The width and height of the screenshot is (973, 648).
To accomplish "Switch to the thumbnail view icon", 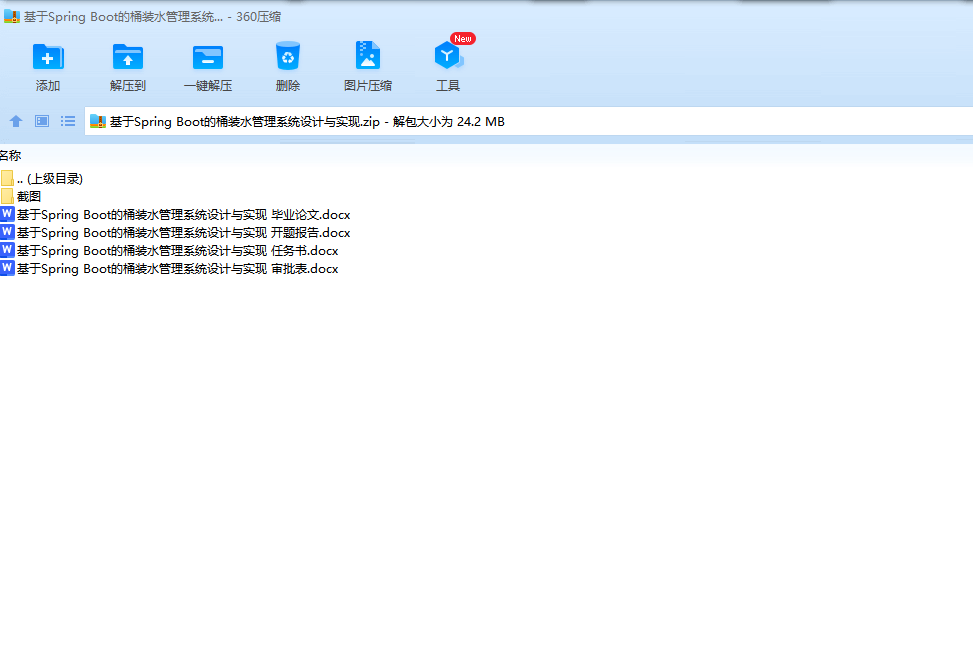I will point(42,121).
